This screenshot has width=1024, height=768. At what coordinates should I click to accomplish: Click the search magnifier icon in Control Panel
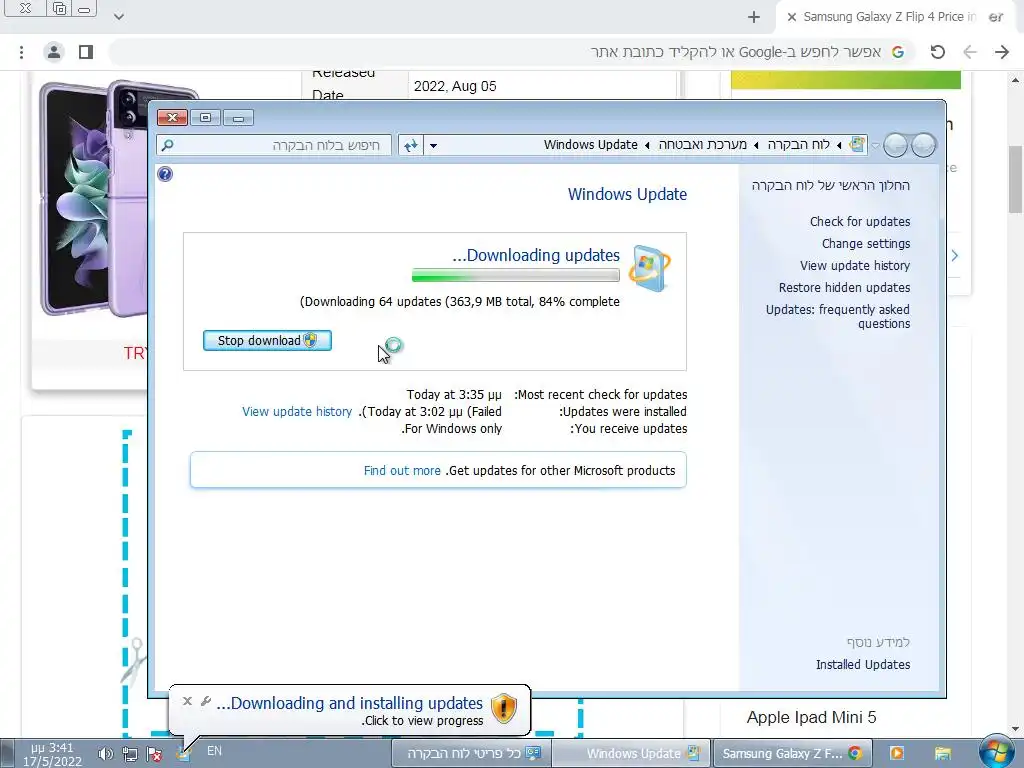(168, 145)
